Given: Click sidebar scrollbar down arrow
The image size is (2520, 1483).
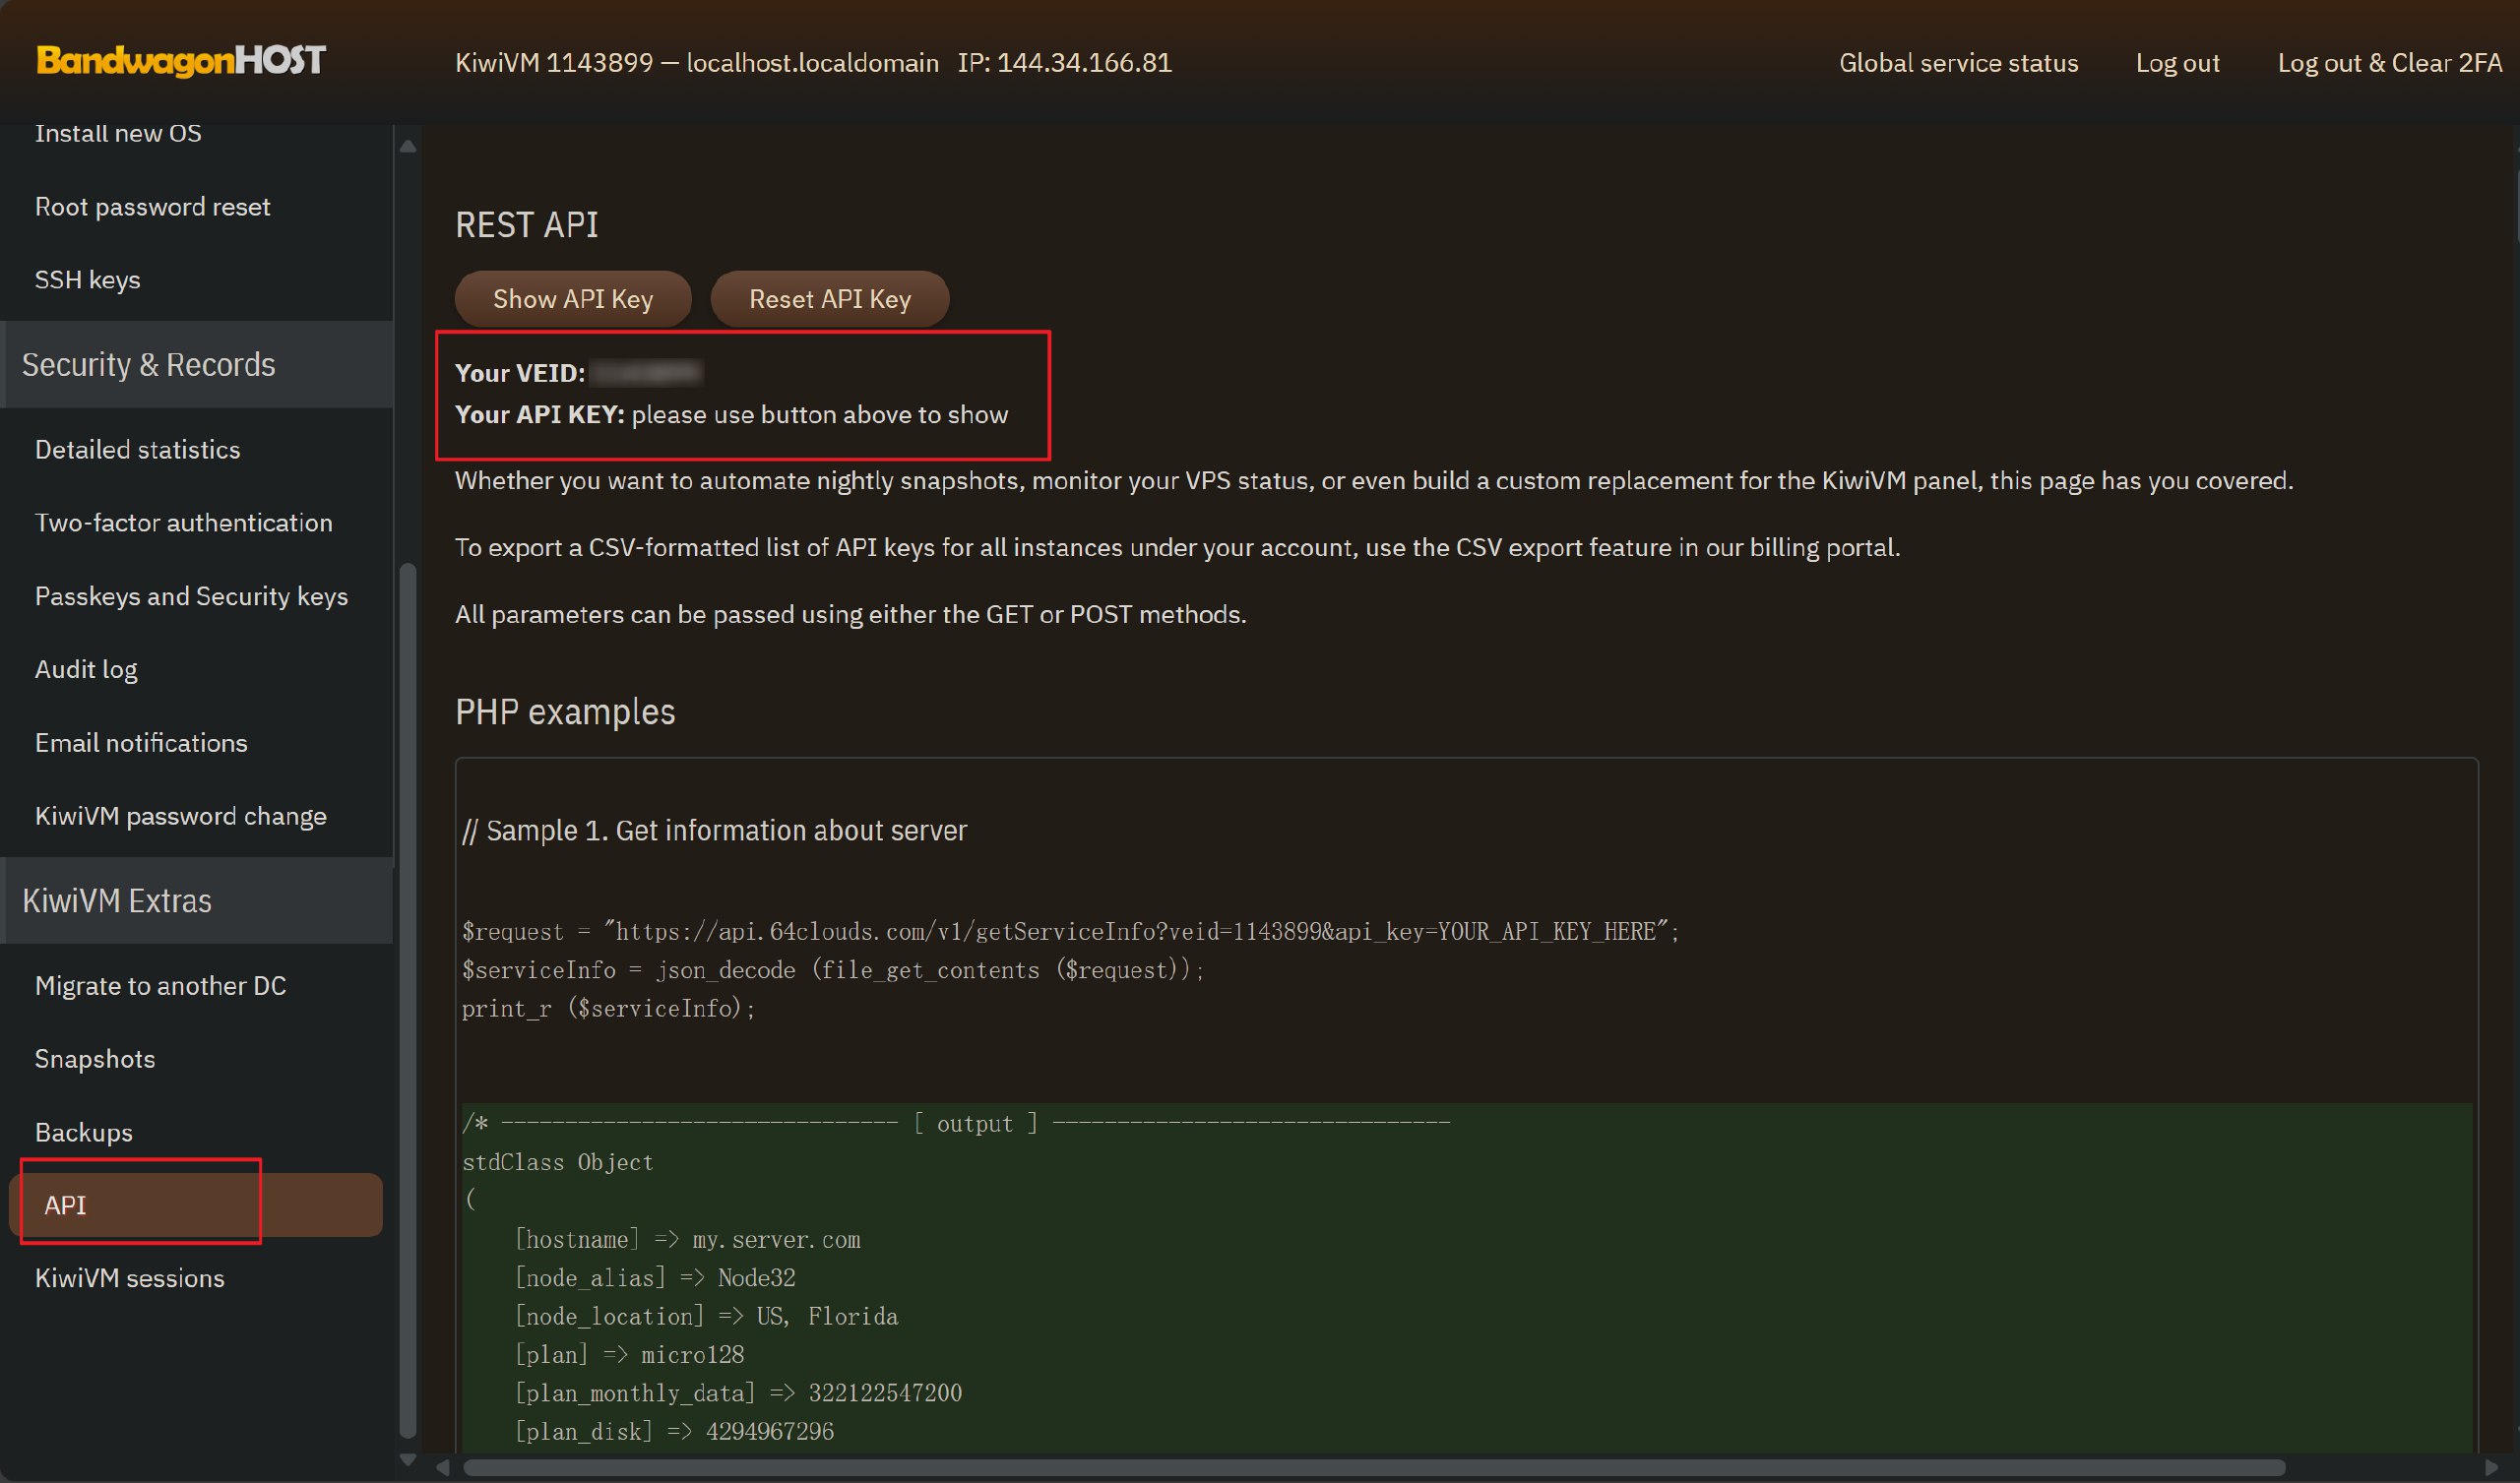Looking at the screenshot, I should tap(407, 1460).
